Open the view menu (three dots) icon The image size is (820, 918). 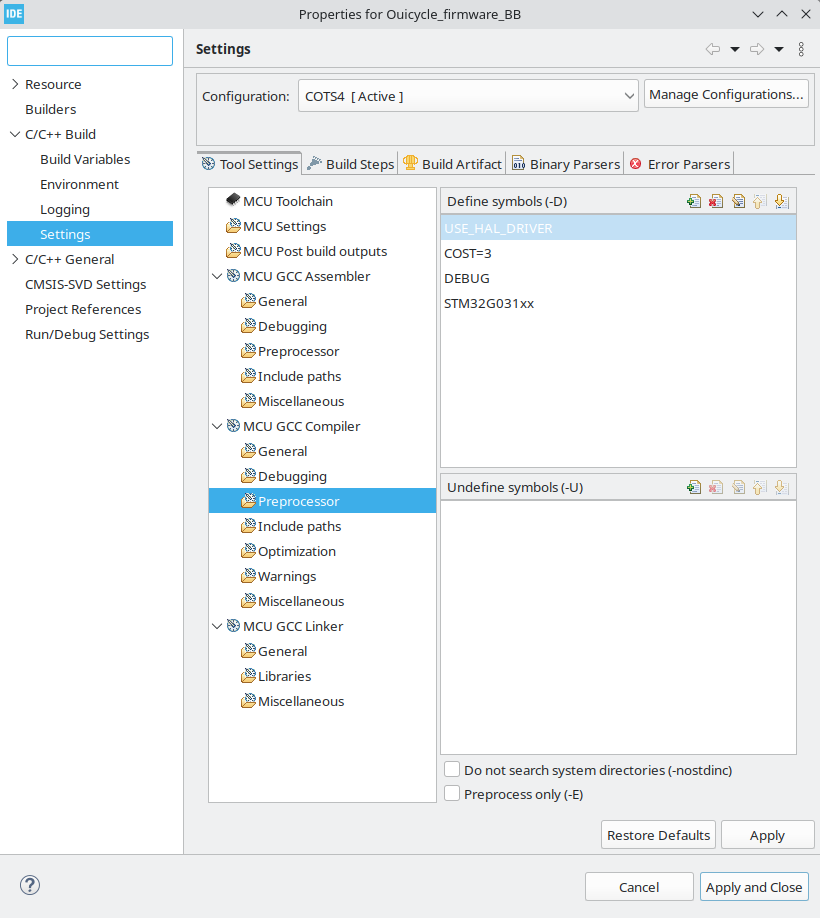801,49
